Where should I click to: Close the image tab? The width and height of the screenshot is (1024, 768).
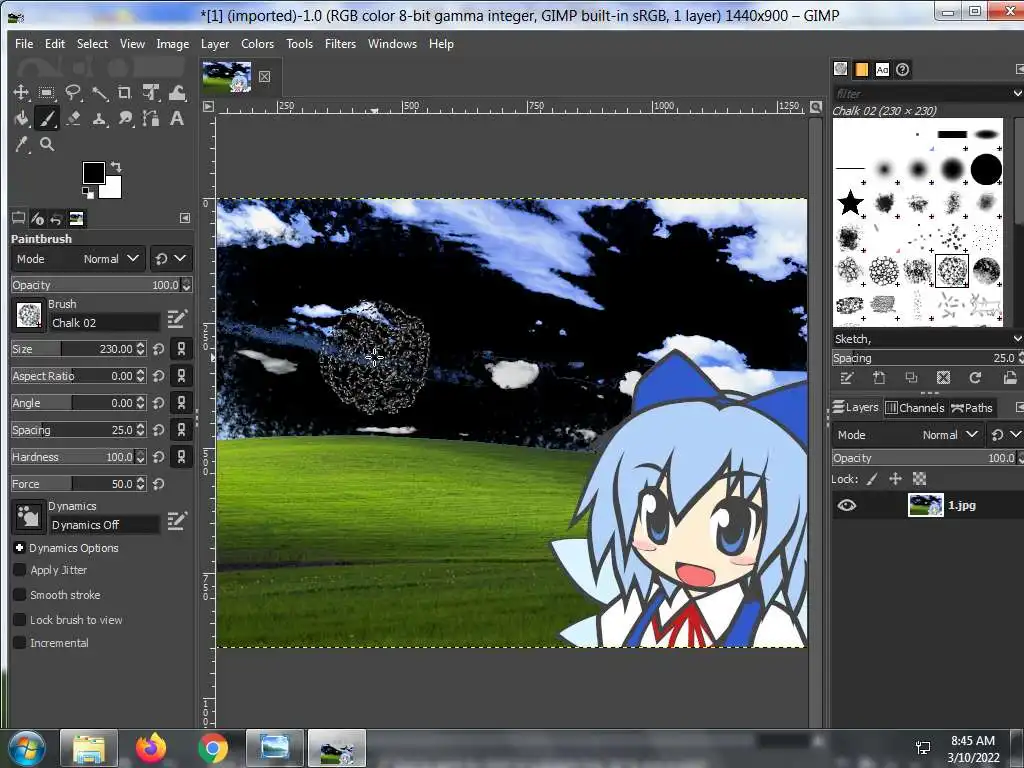(x=264, y=76)
